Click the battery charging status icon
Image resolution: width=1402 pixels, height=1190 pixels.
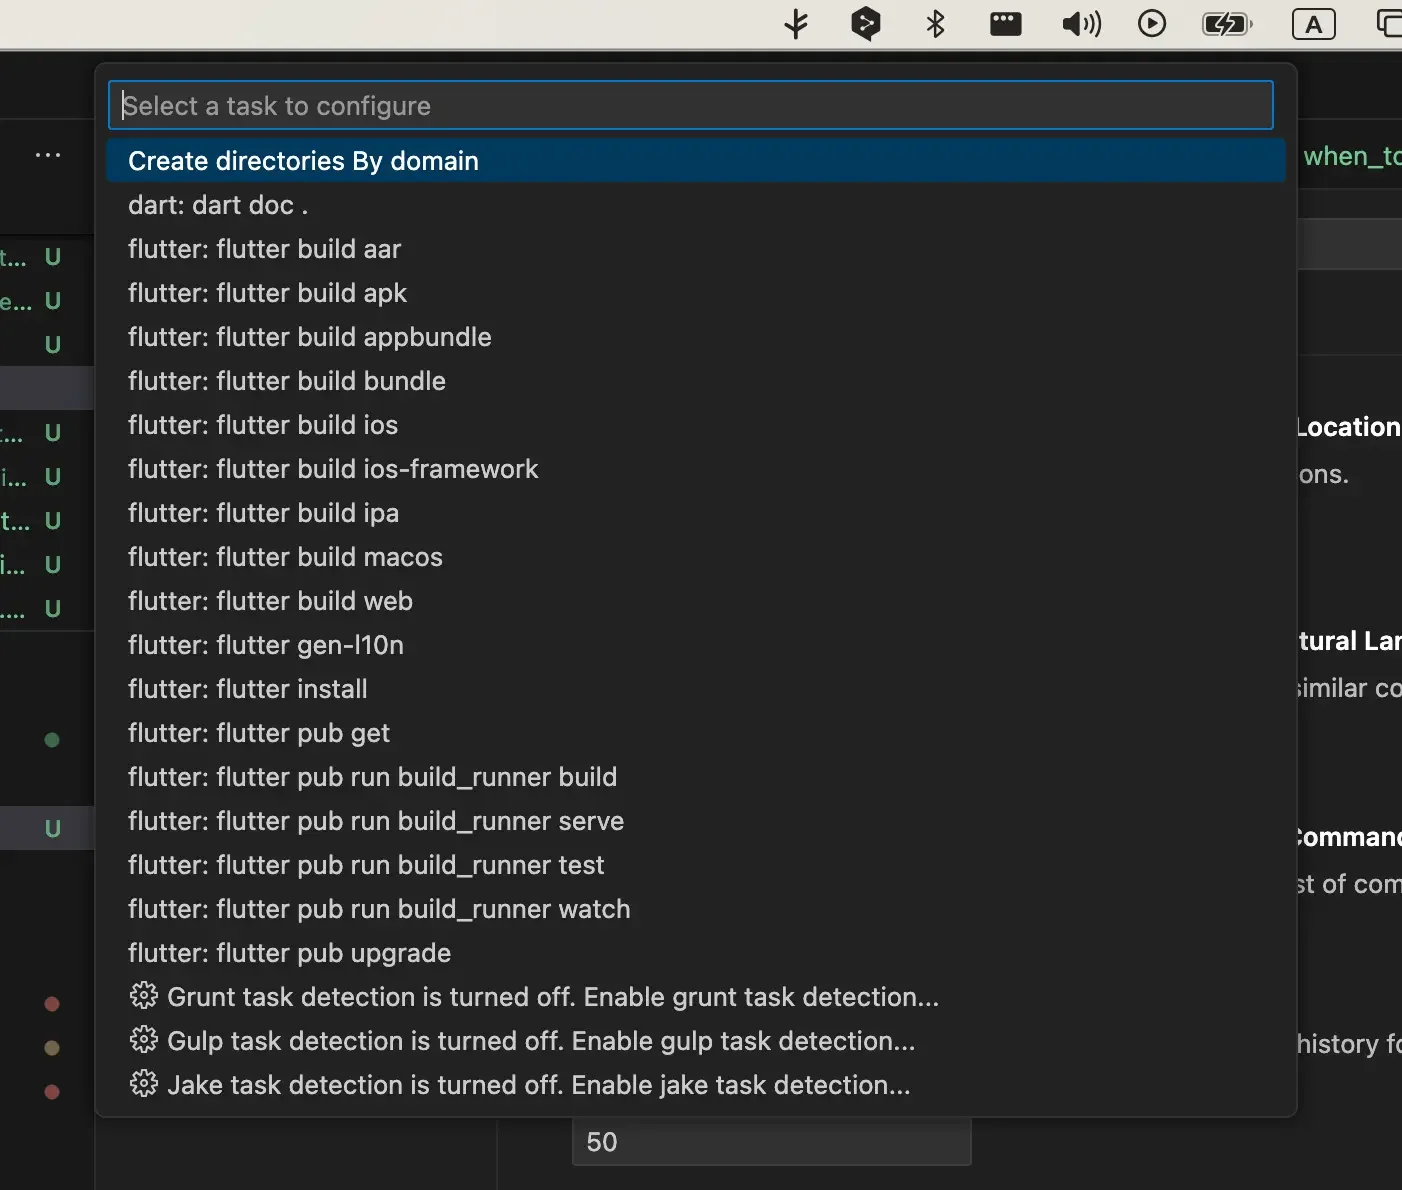(x=1227, y=23)
